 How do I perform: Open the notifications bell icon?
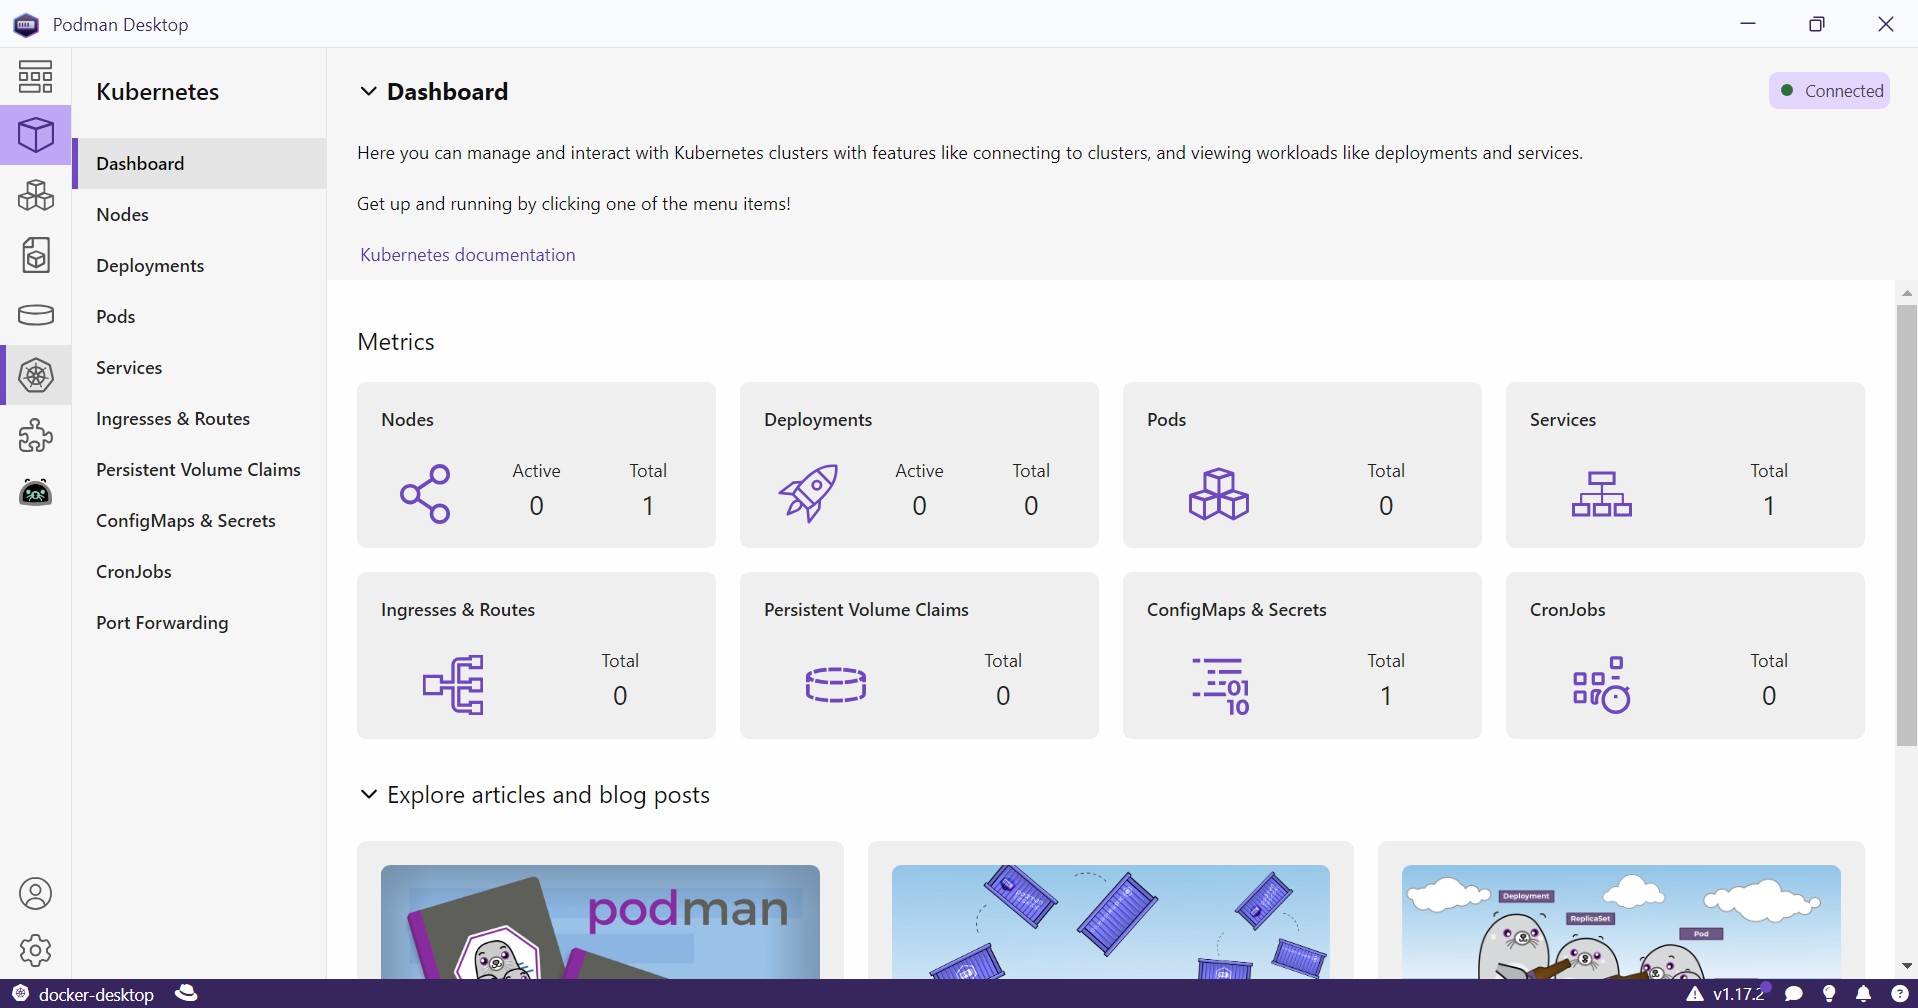[1864, 994]
